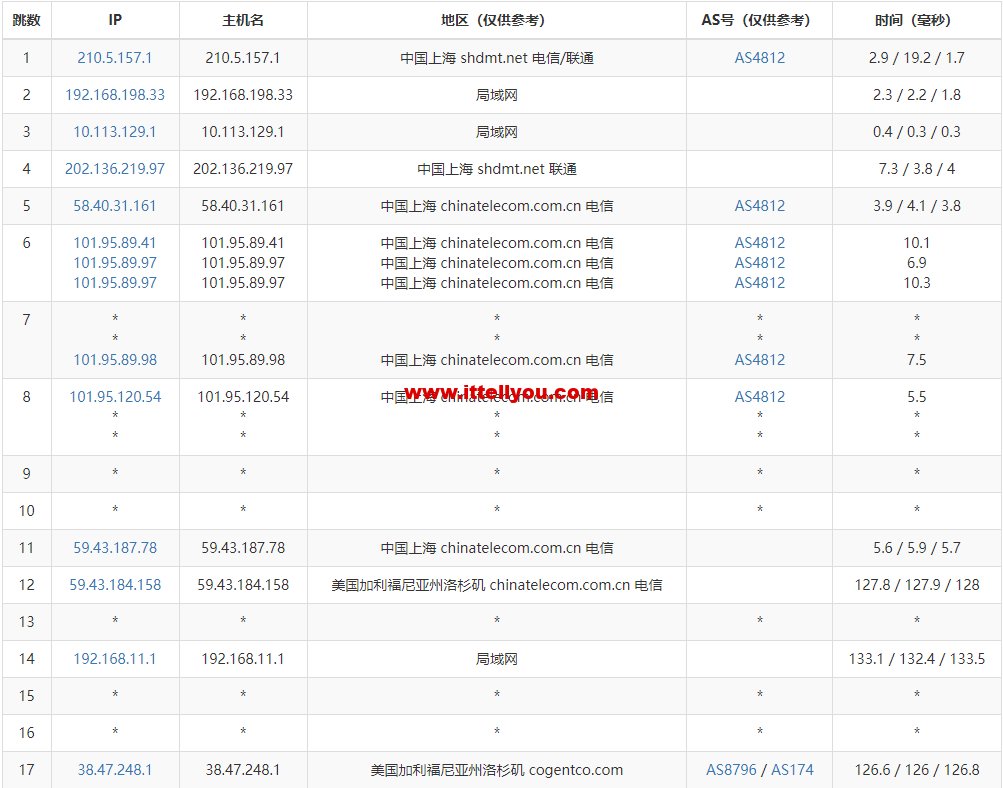Image resolution: width=1003 pixels, height=788 pixels.
Task: Click the IP link 101.95.89.41
Action: pos(115,243)
